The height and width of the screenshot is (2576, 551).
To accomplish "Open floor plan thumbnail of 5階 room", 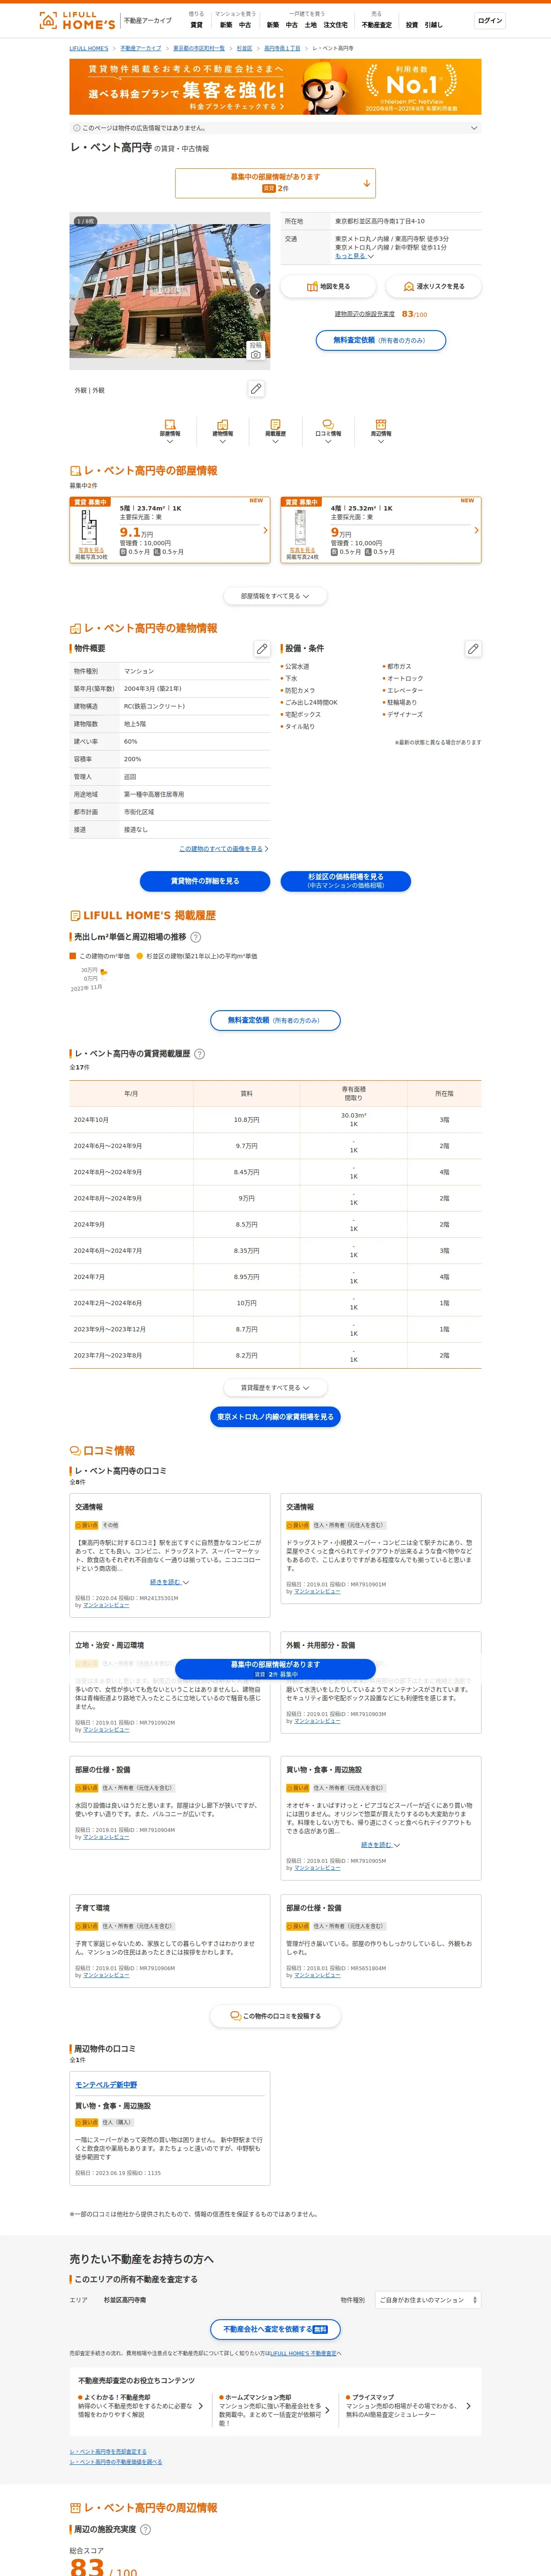I will 90,527.
